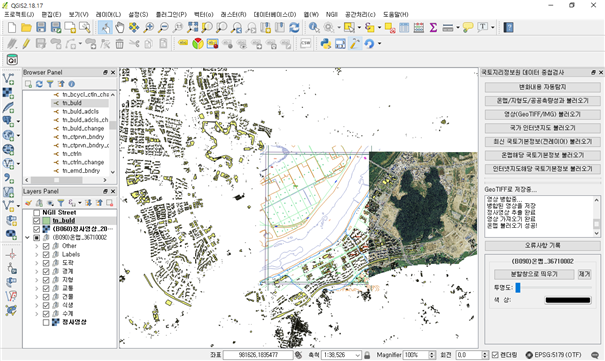Expand the 경계 layer group
This screenshot has height=361, width=605.
37,272
